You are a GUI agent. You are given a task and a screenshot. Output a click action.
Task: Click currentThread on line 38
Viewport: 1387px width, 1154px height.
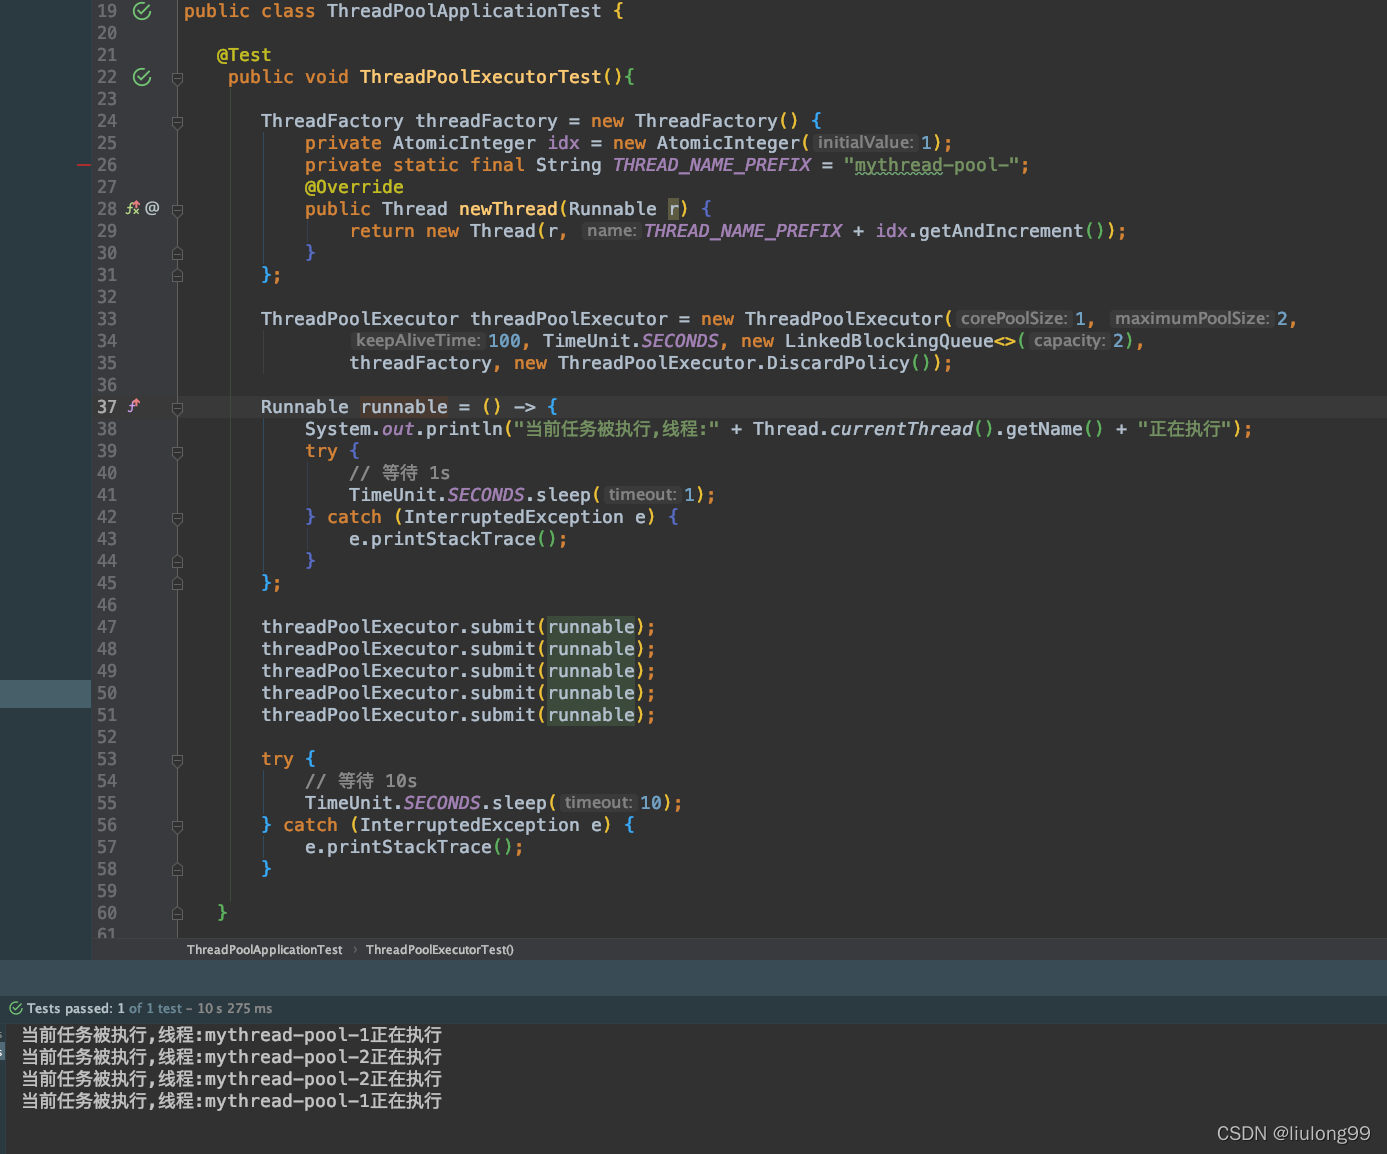901,429
